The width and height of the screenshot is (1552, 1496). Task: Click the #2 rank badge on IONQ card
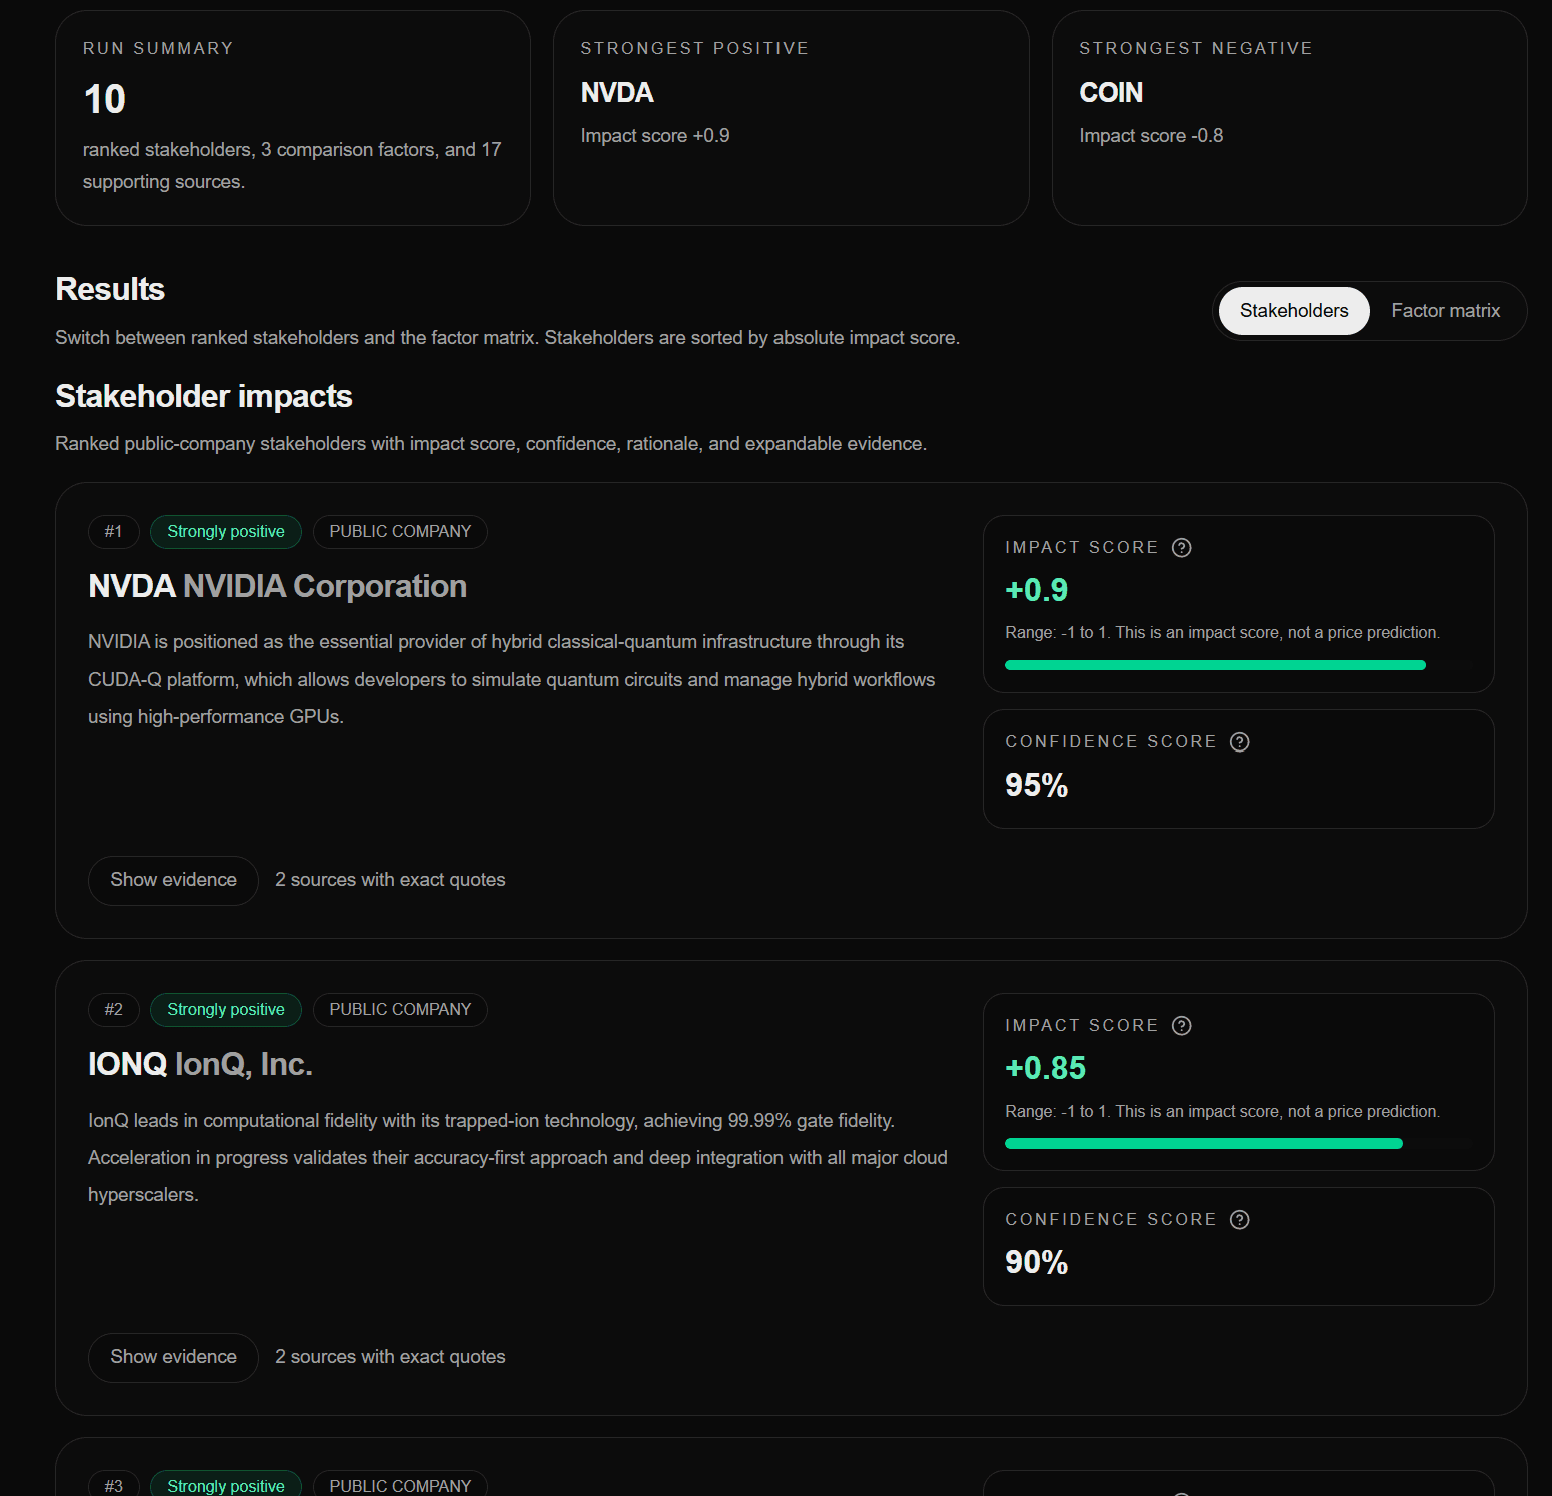coord(113,1009)
